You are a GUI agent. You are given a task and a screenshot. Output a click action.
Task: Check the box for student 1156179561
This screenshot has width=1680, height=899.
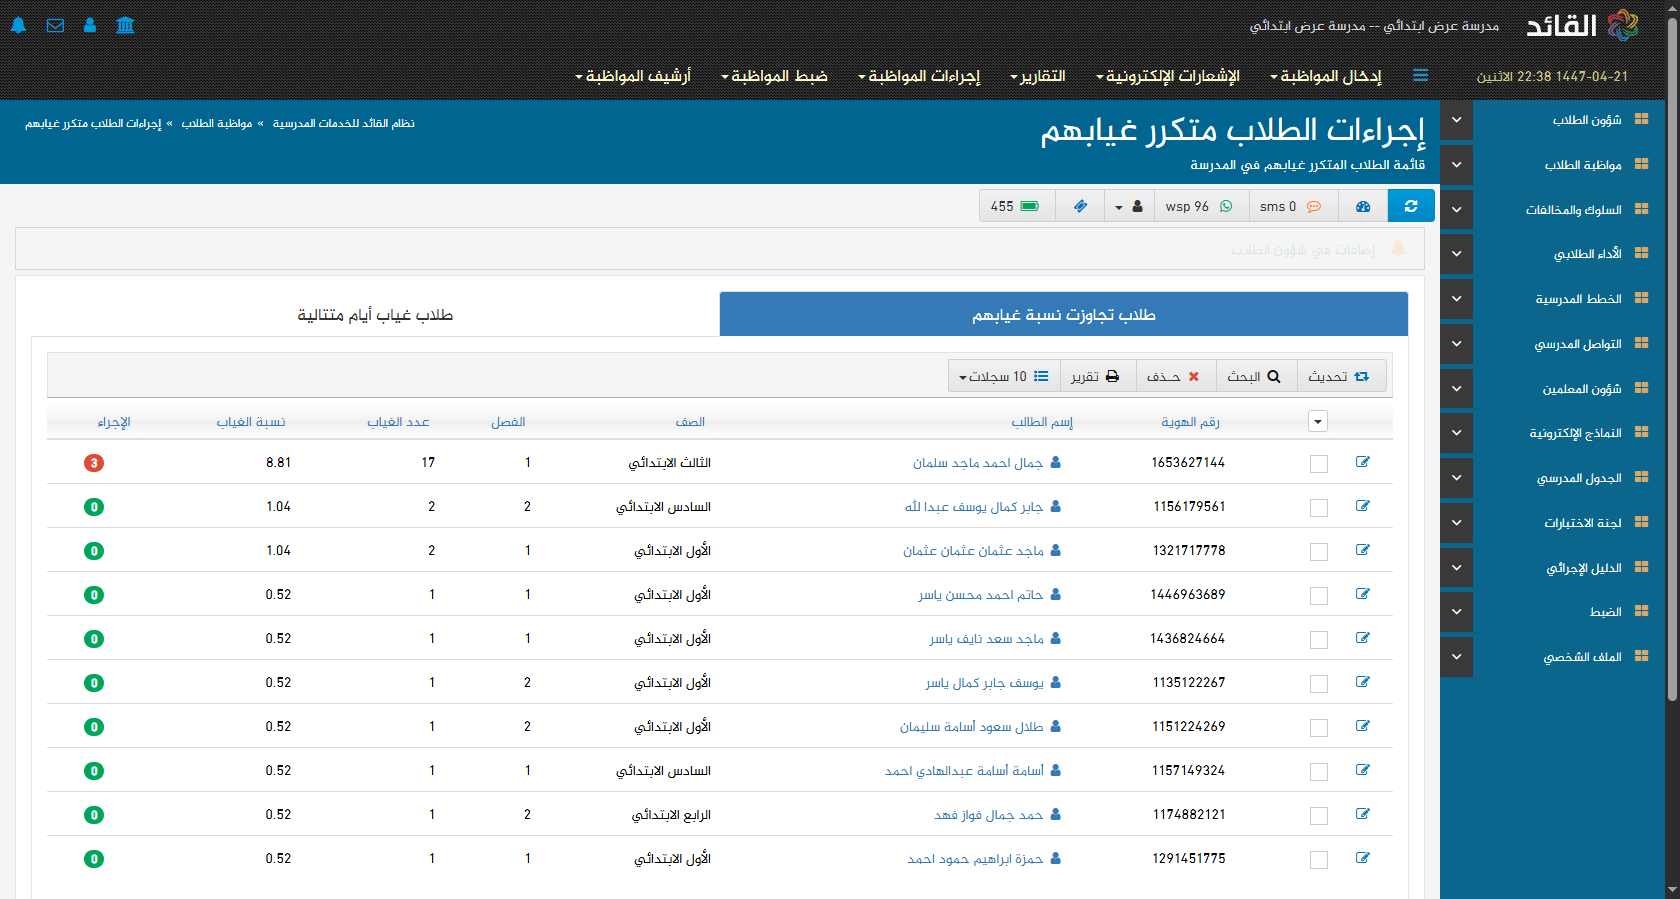click(x=1319, y=508)
